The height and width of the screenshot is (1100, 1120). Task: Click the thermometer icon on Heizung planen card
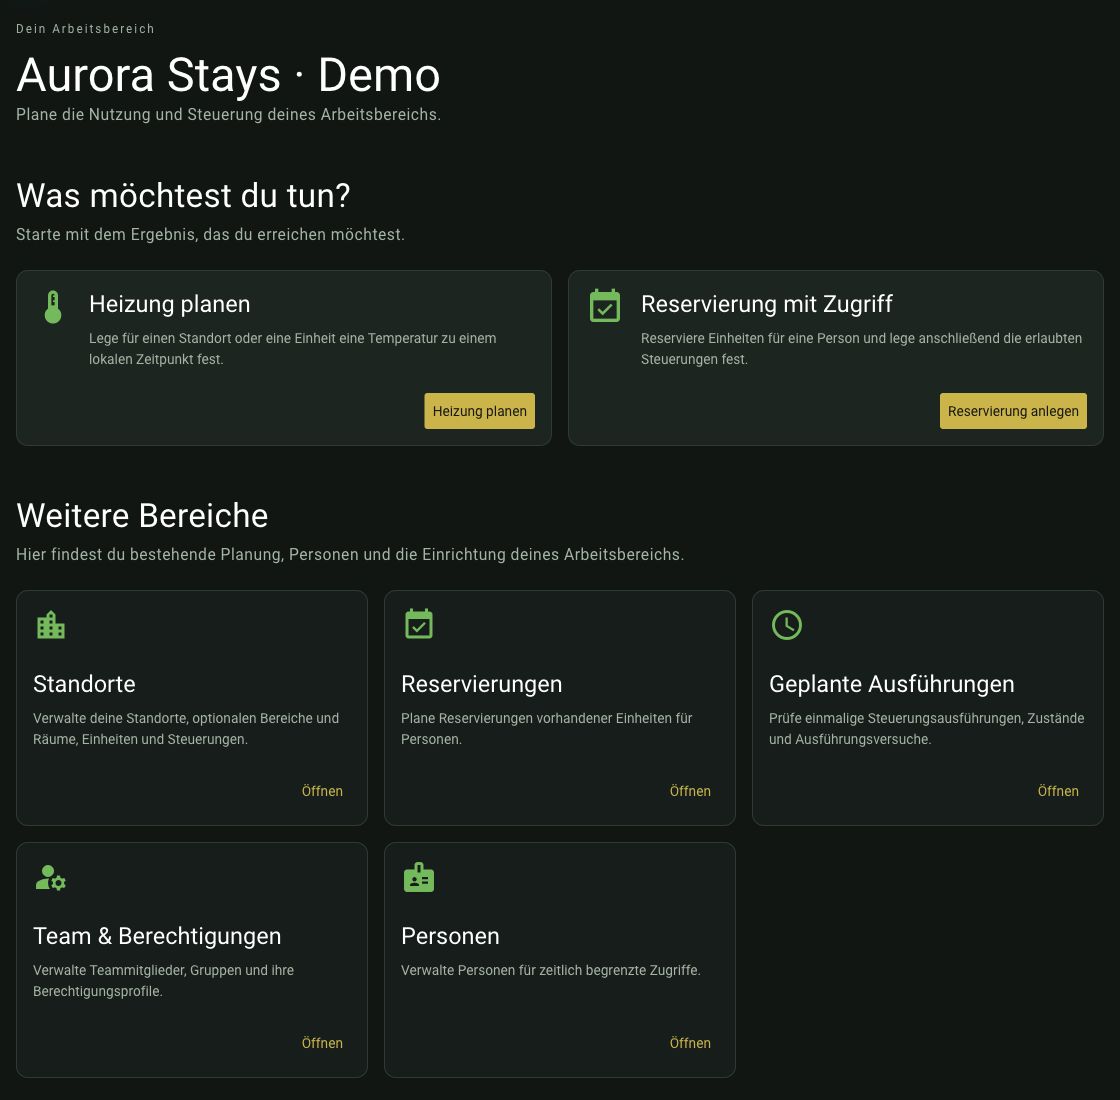[53, 307]
